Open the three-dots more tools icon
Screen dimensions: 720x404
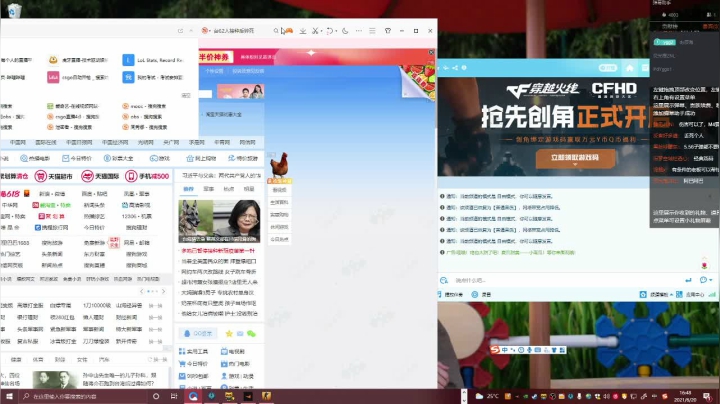point(359,31)
